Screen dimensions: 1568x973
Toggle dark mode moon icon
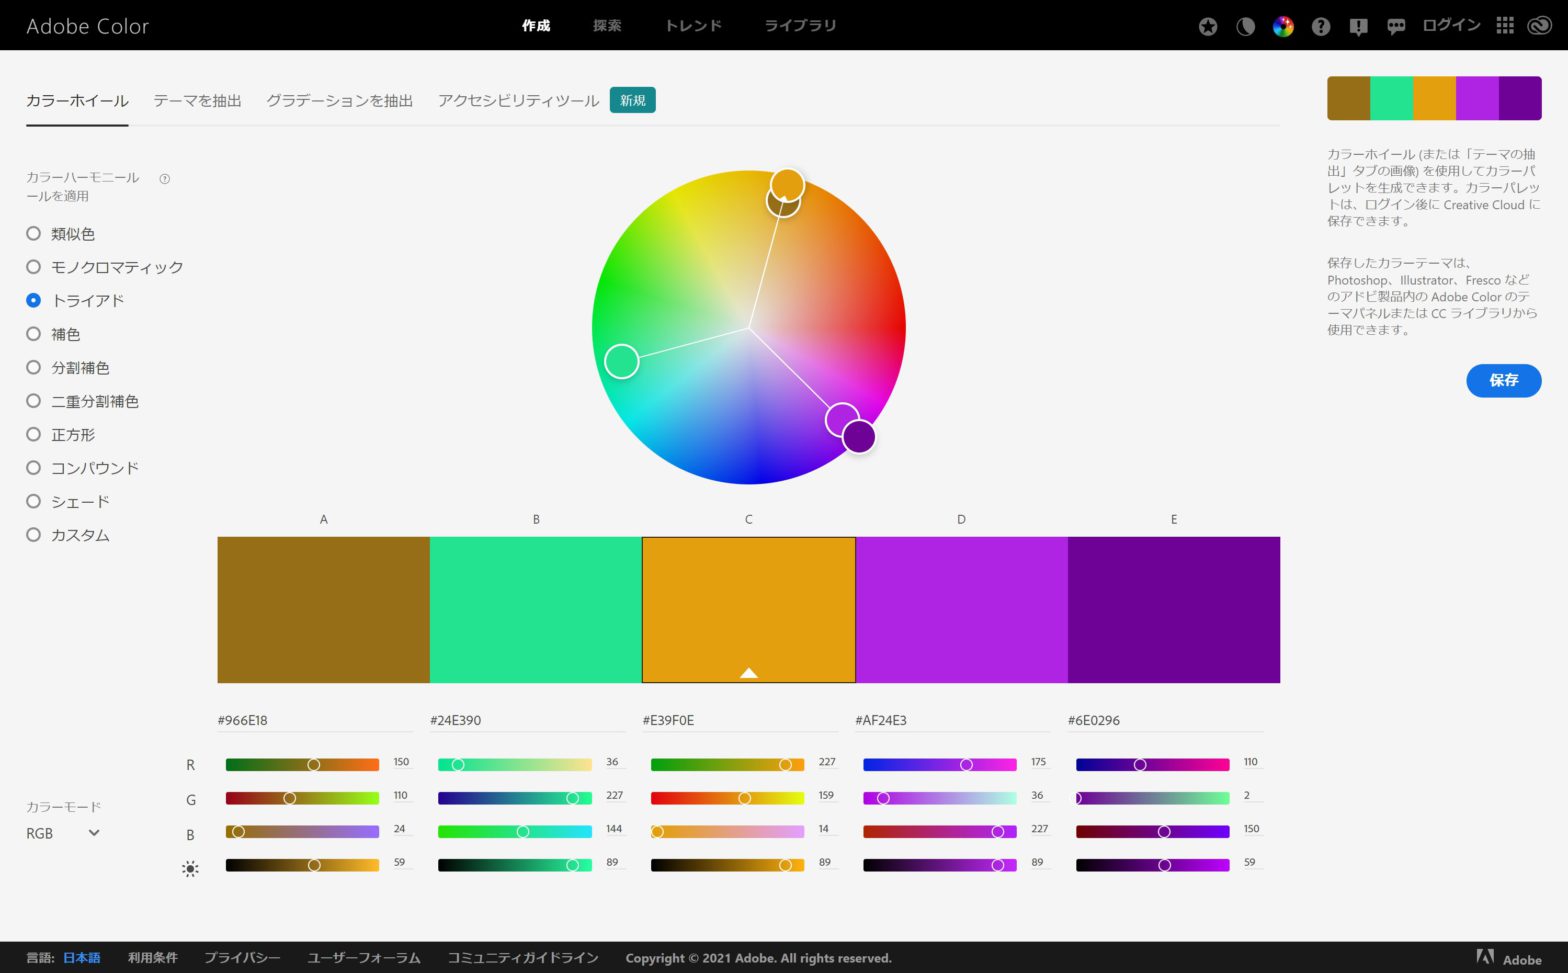(1245, 27)
